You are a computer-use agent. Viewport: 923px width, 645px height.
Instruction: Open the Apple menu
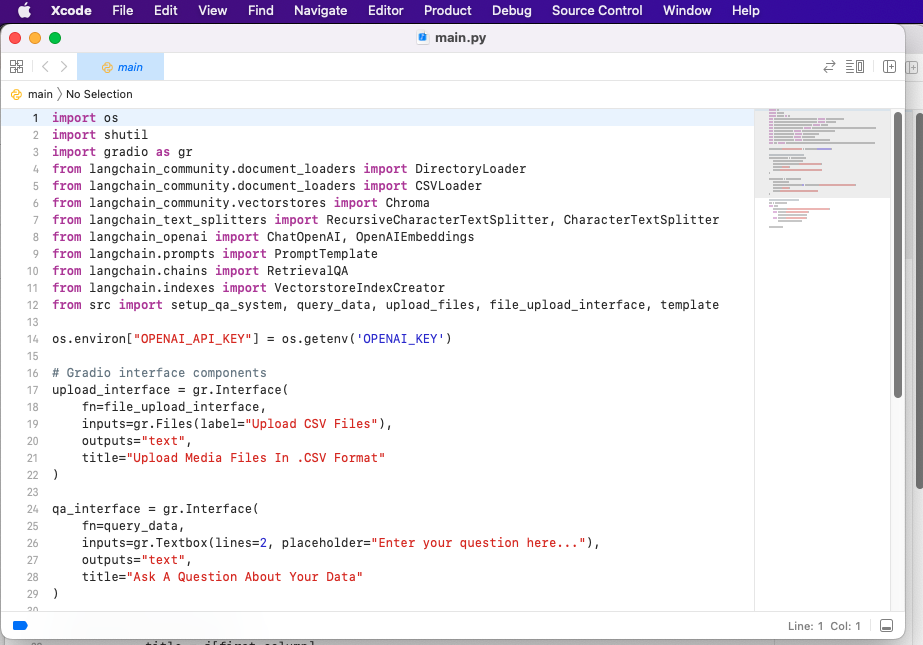pos(24,11)
